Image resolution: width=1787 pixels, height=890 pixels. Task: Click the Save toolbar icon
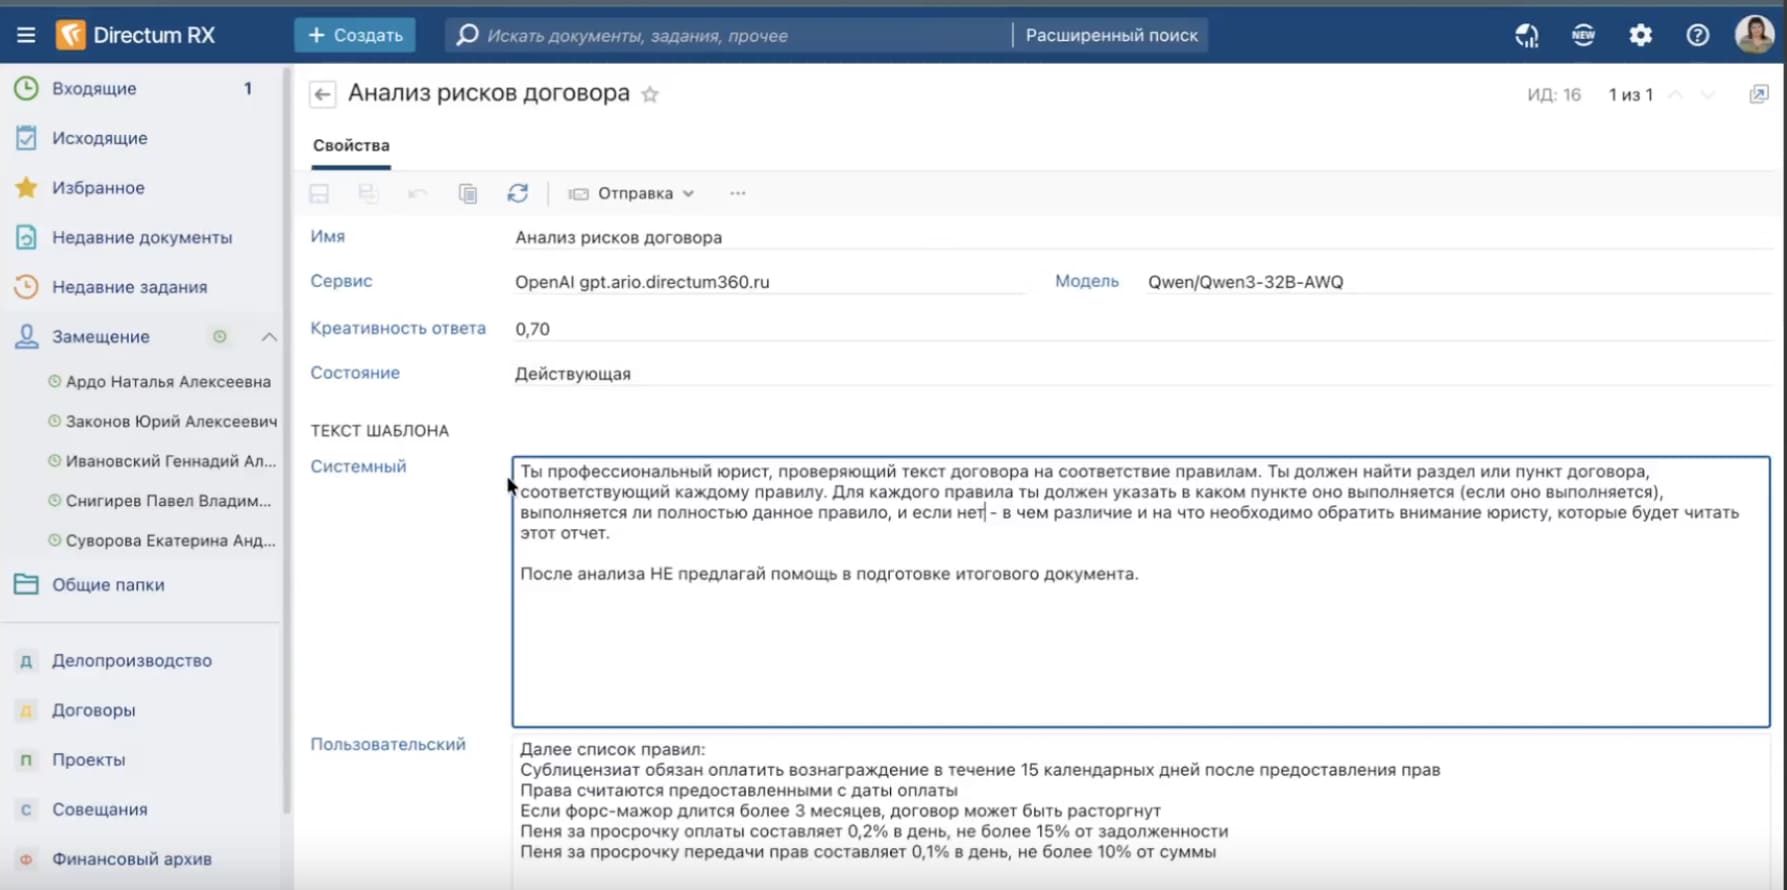(319, 194)
